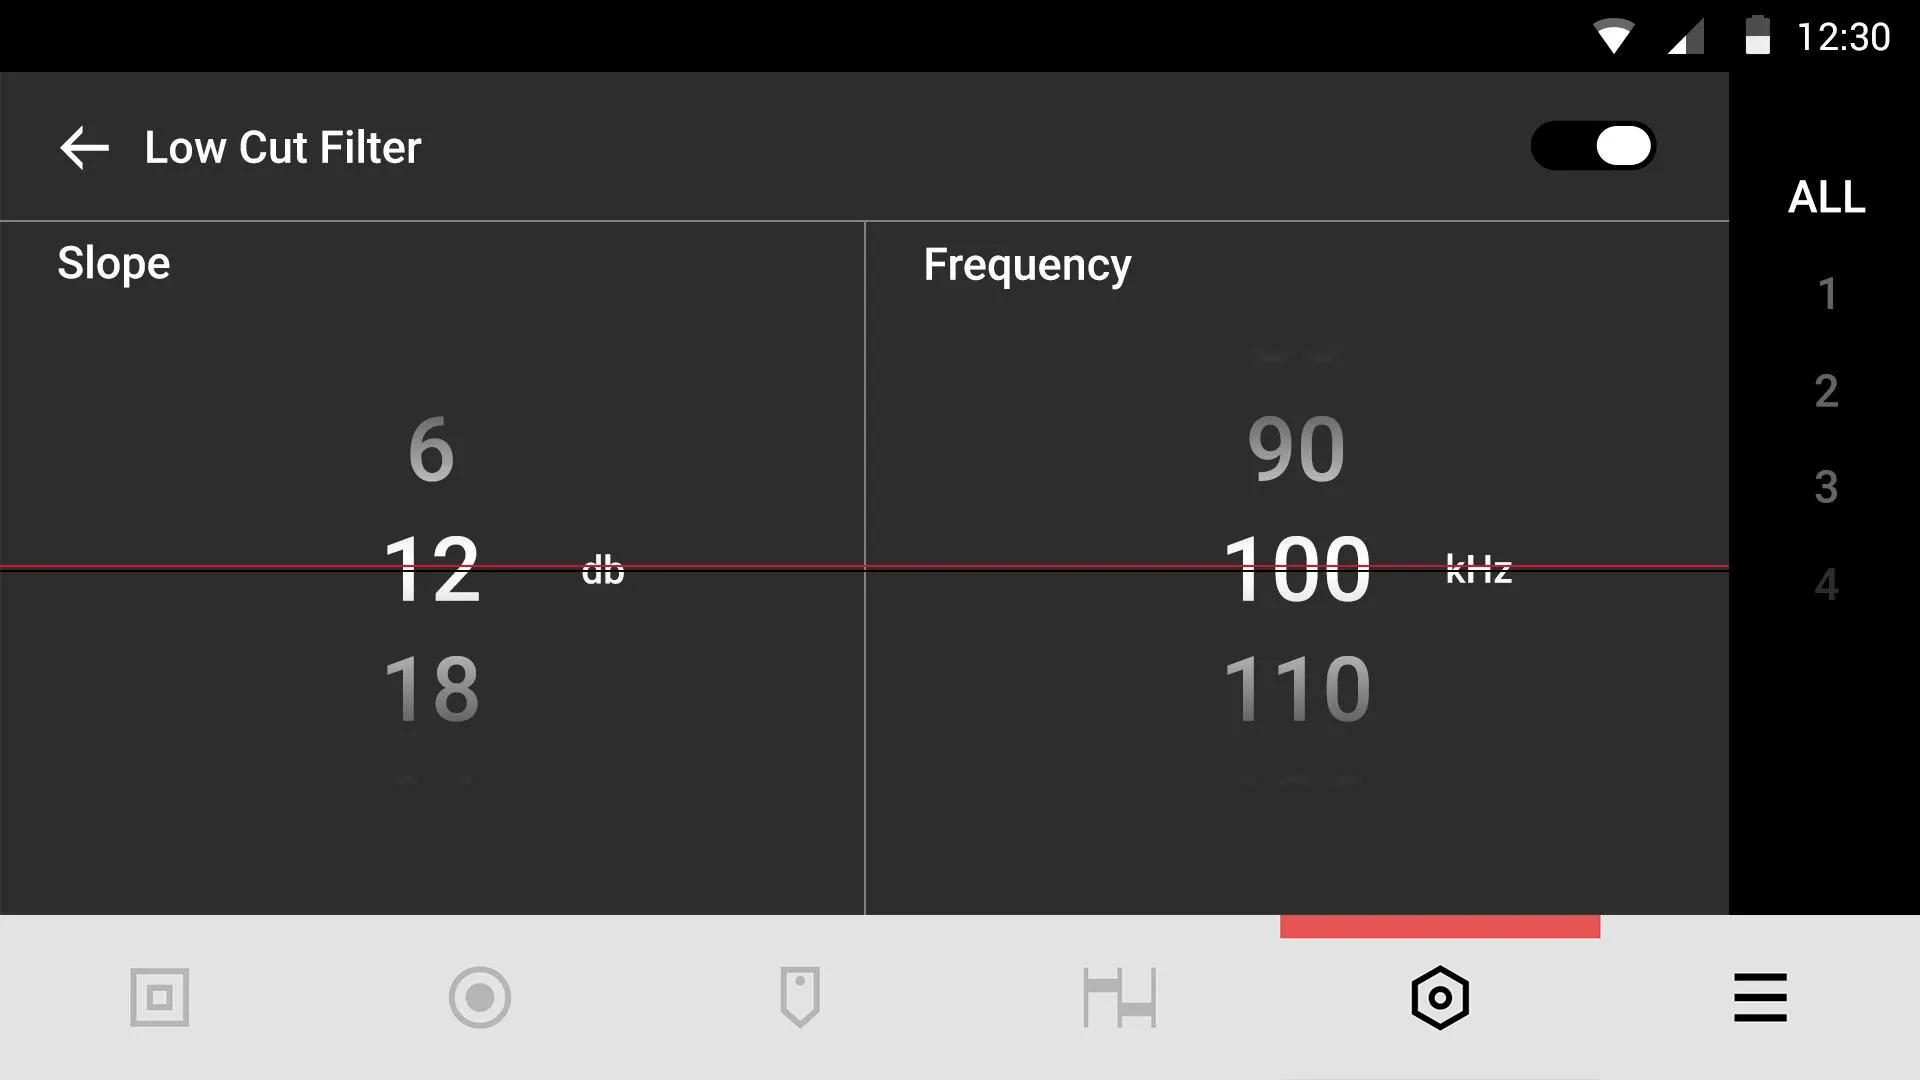Select the settings gear icon
Image resolution: width=1920 pixels, height=1080 pixels.
[x=1440, y=997]
